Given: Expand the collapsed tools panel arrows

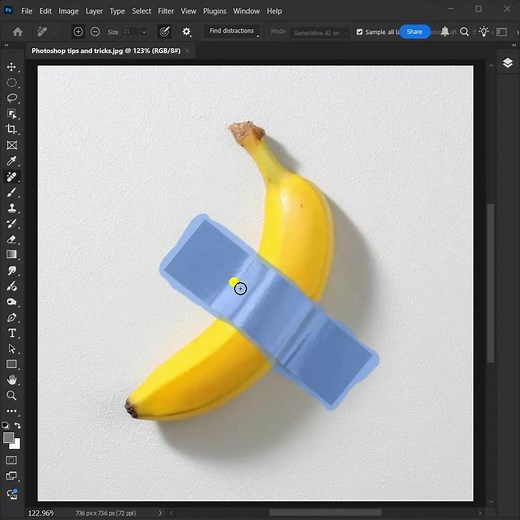Looking at the screenshot, I should coord(6,45).
